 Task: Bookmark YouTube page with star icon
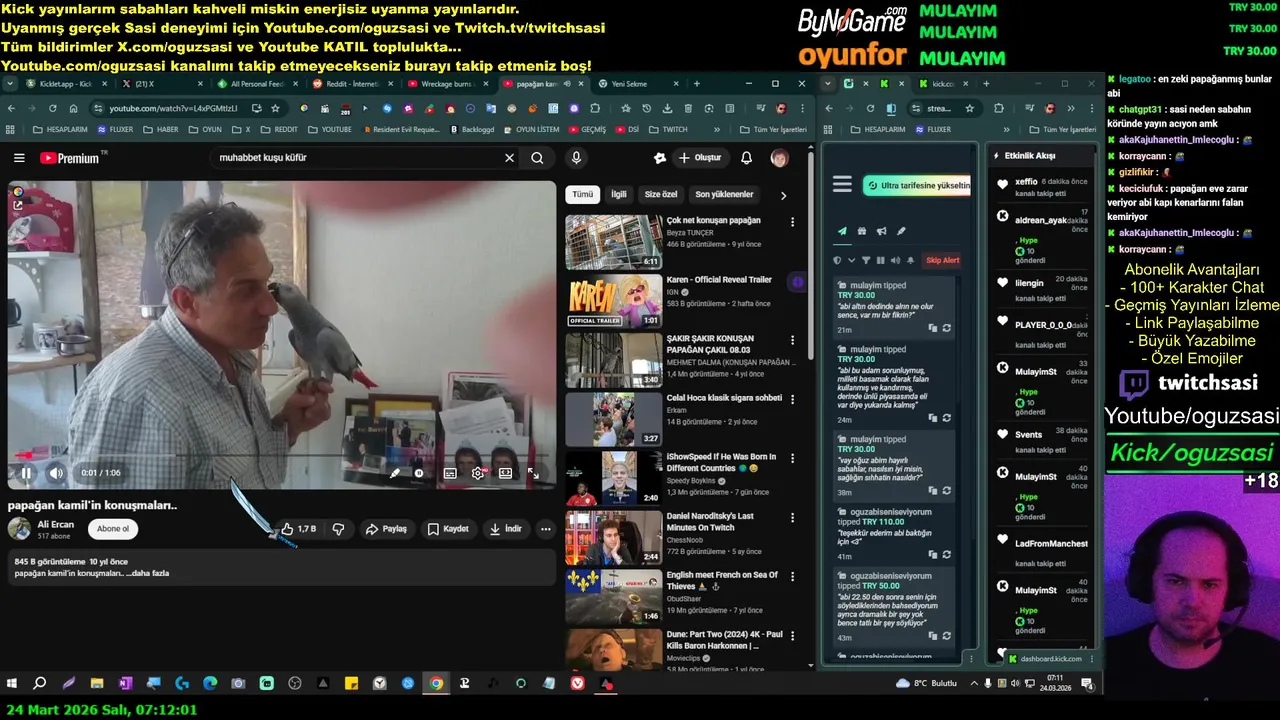[275, 108]
